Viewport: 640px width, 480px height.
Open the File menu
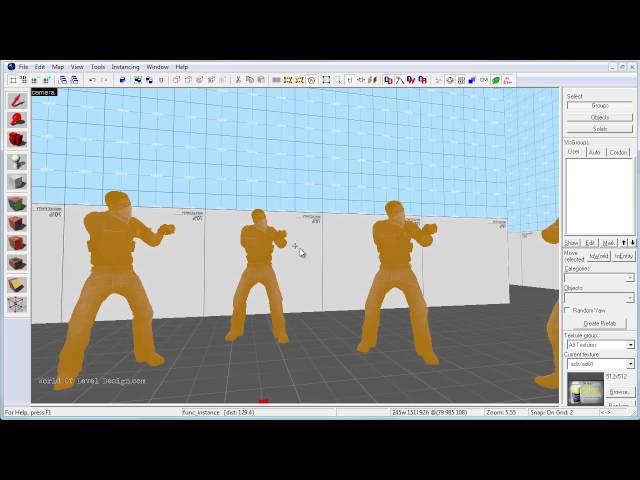(x=23, y=67)
